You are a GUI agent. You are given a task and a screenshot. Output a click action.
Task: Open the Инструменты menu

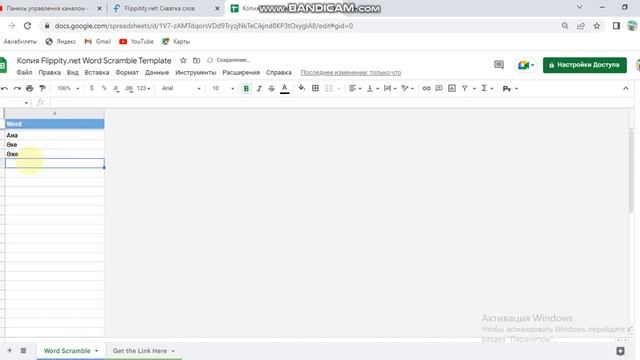(196, 73)
